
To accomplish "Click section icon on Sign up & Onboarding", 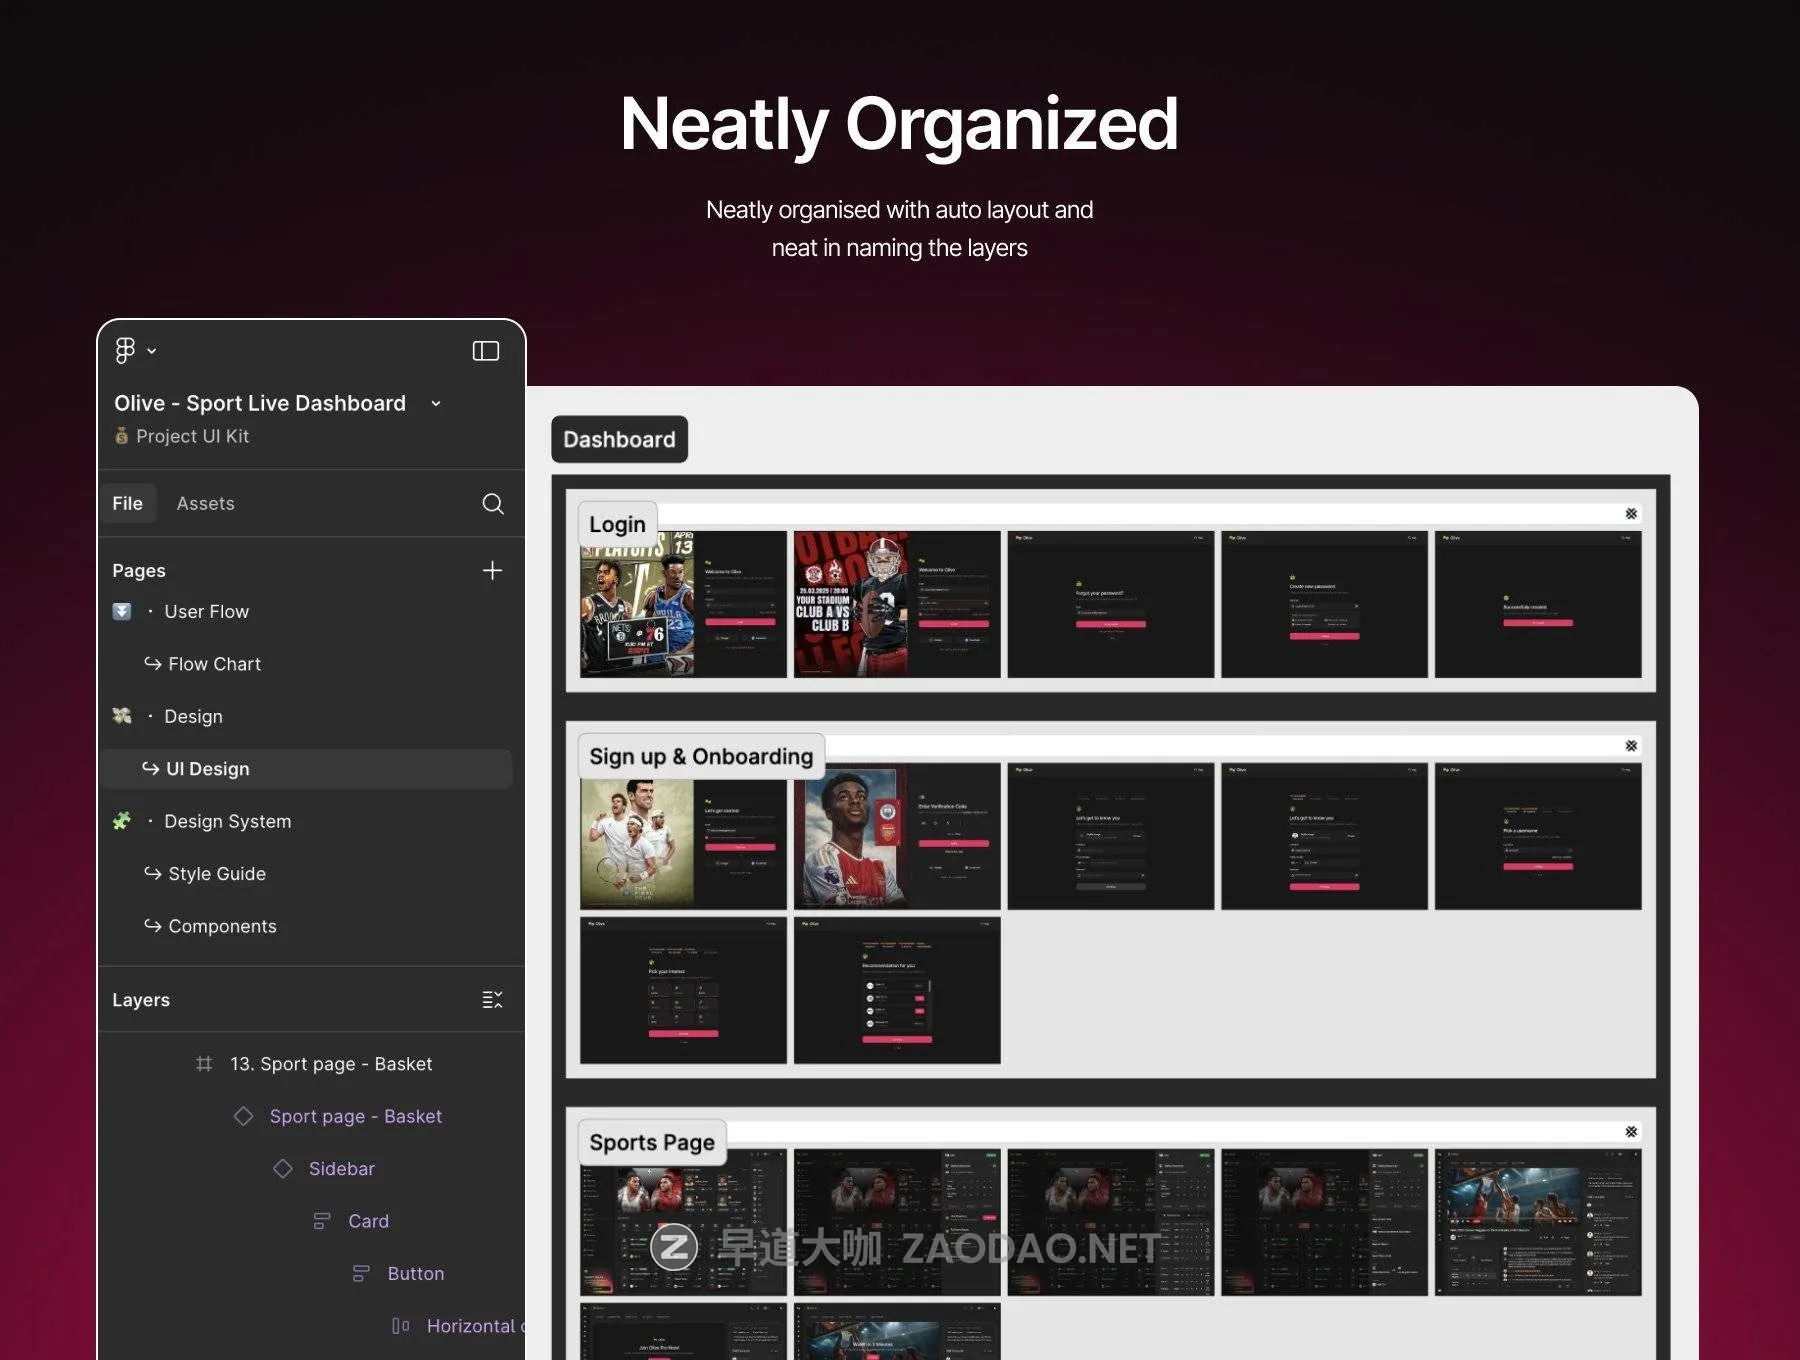I will pos(1631,746).
